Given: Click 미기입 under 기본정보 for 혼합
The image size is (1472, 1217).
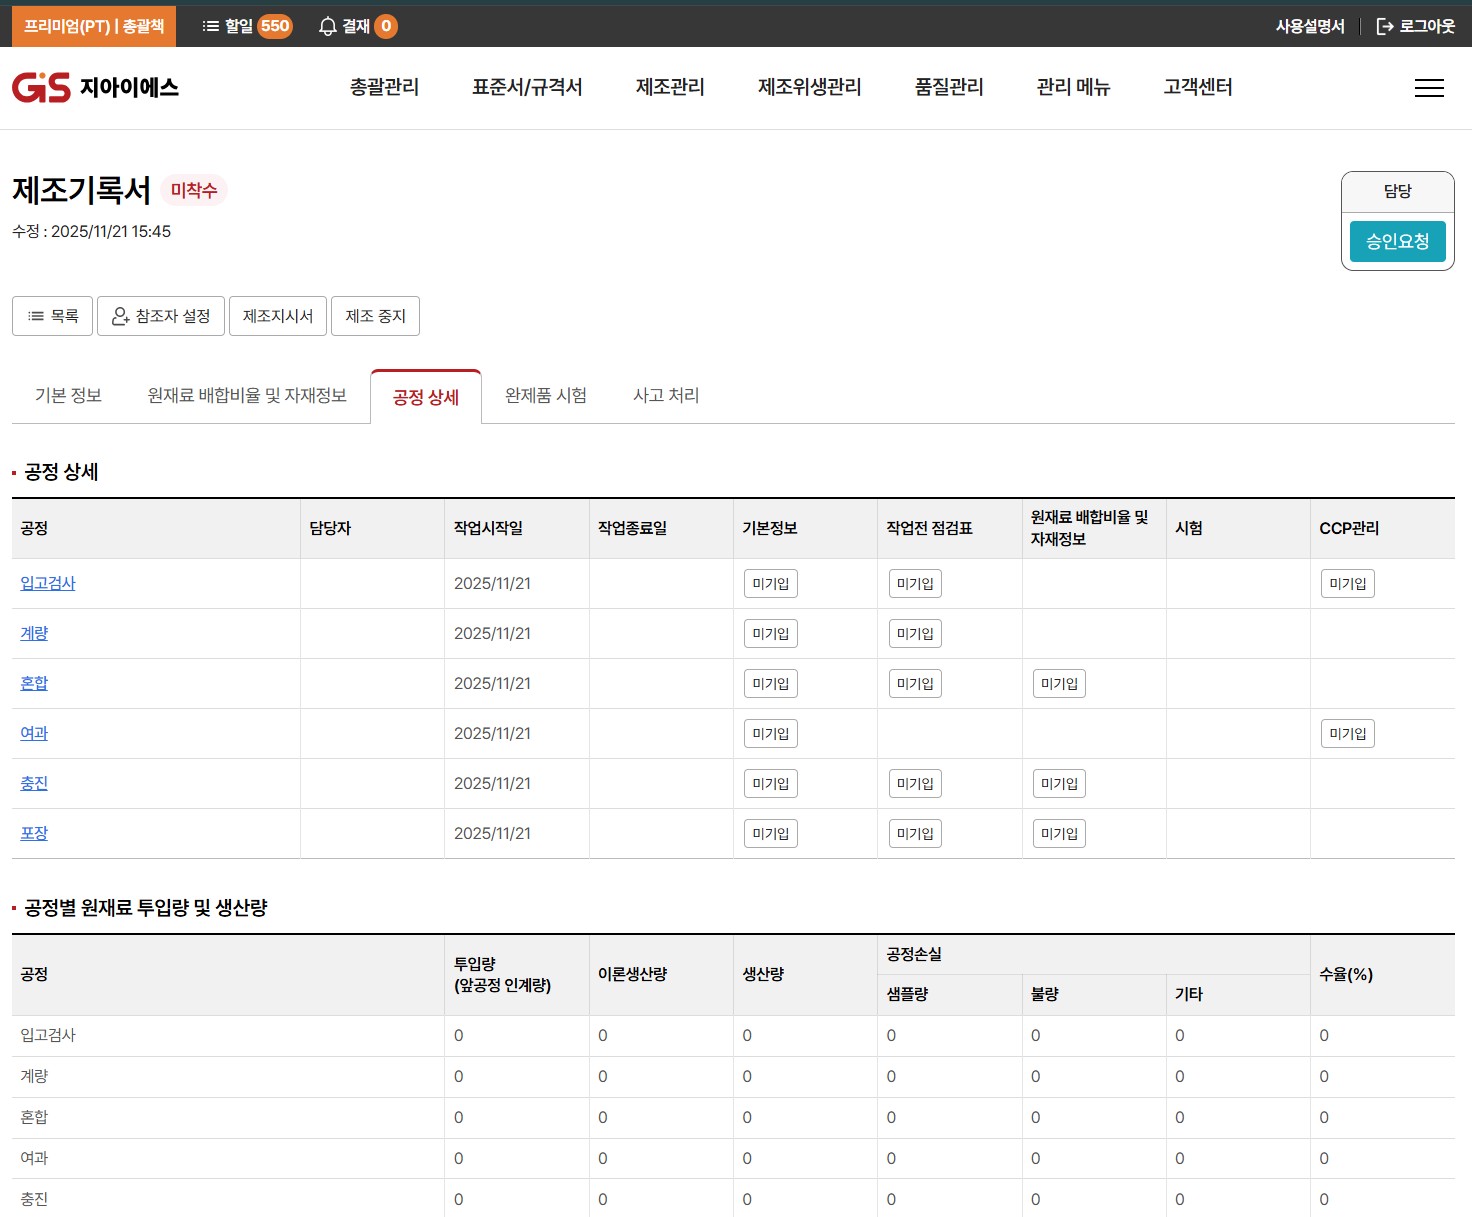Looking at the screenshot, I should click(x=771, y=684).
